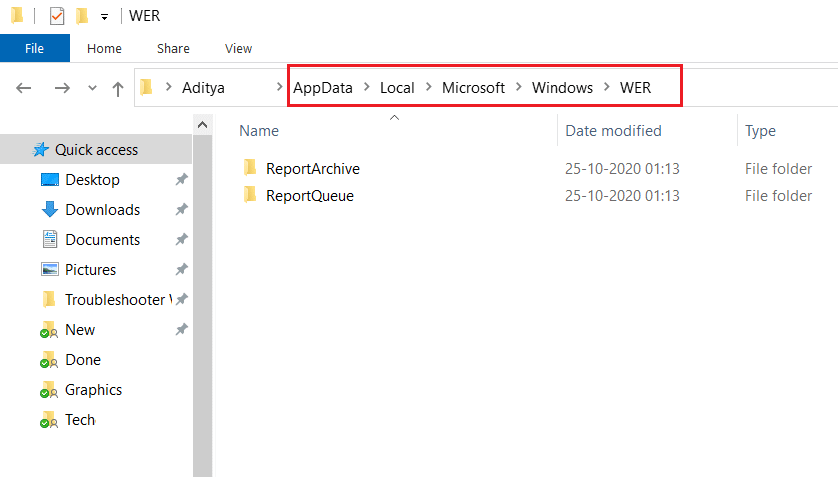Image resolution: width=838 pixels, height=477 pixels.
Task: Open the Graphics folder in sidebar
Action: 93,390
